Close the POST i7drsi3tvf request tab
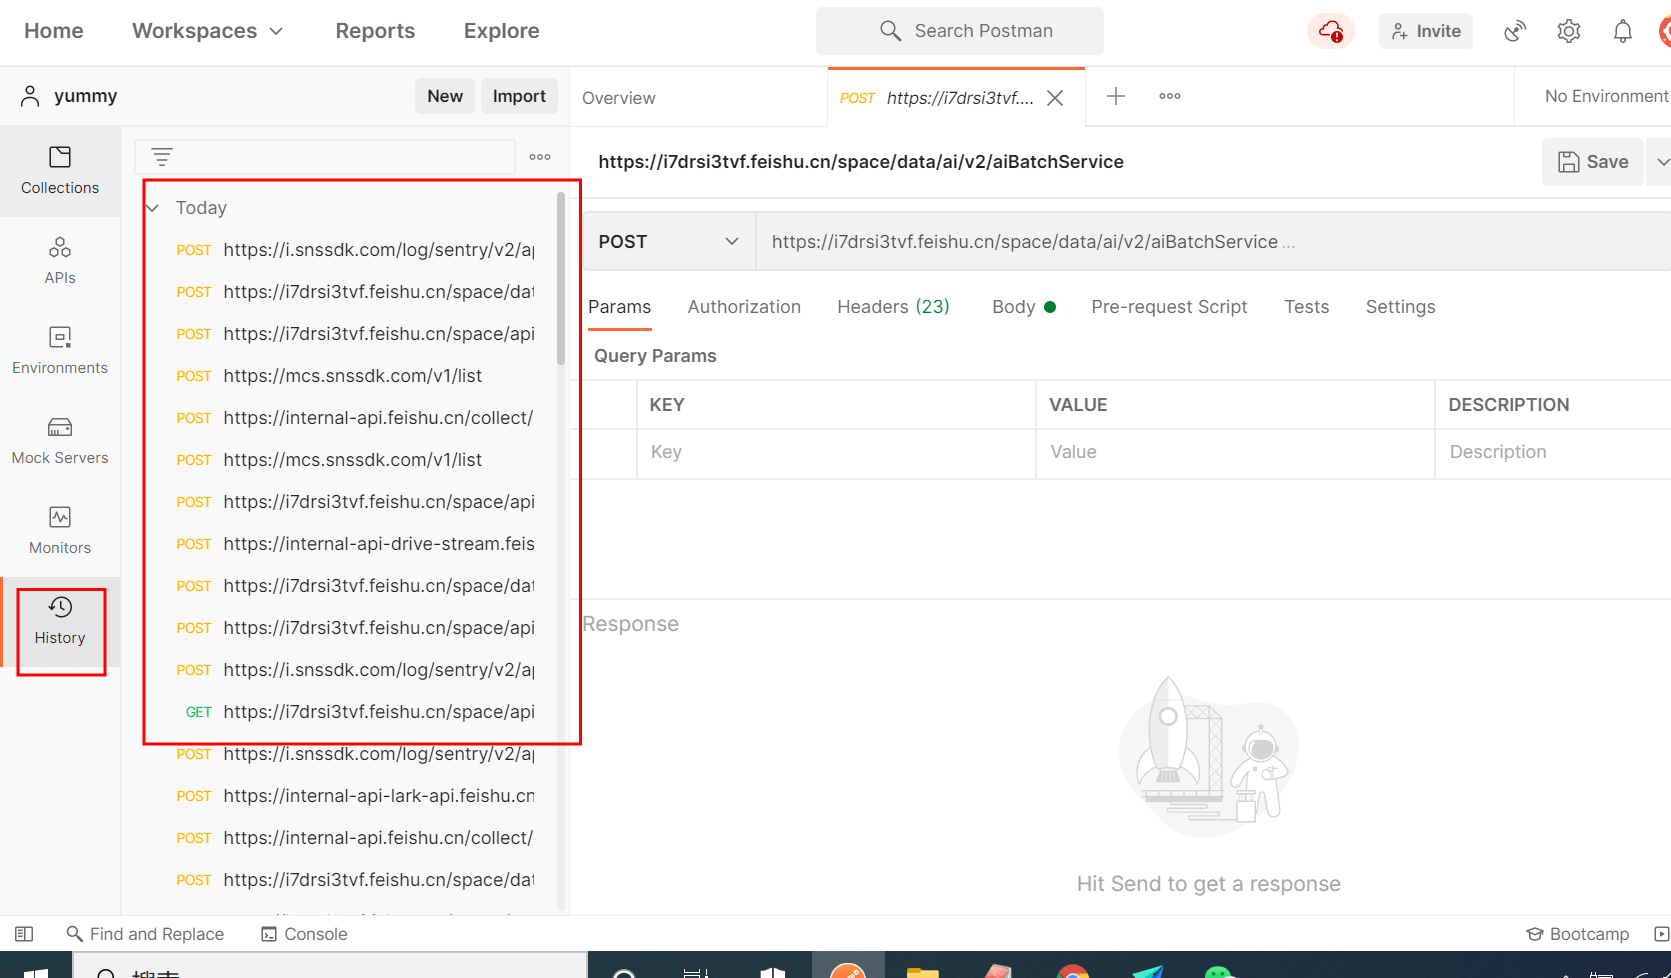The image size is (1671, 978). coord(1055,98)
